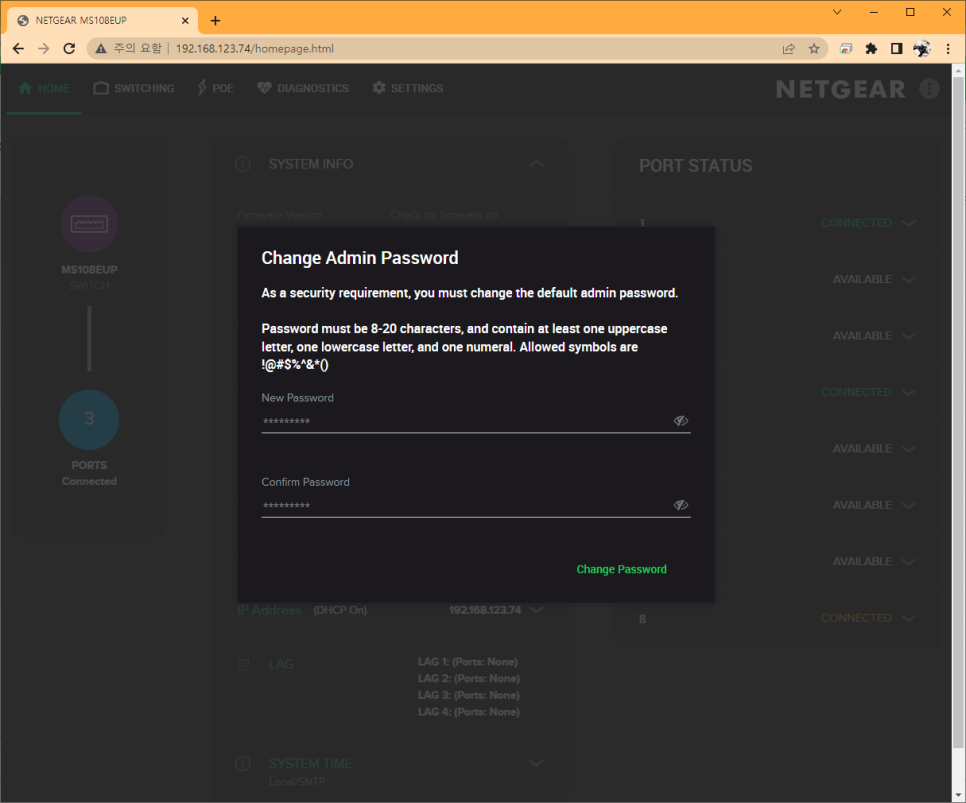
Task: Select the NETGEAR MS108EUP browser tab
Action: click(x=102, y=20)
